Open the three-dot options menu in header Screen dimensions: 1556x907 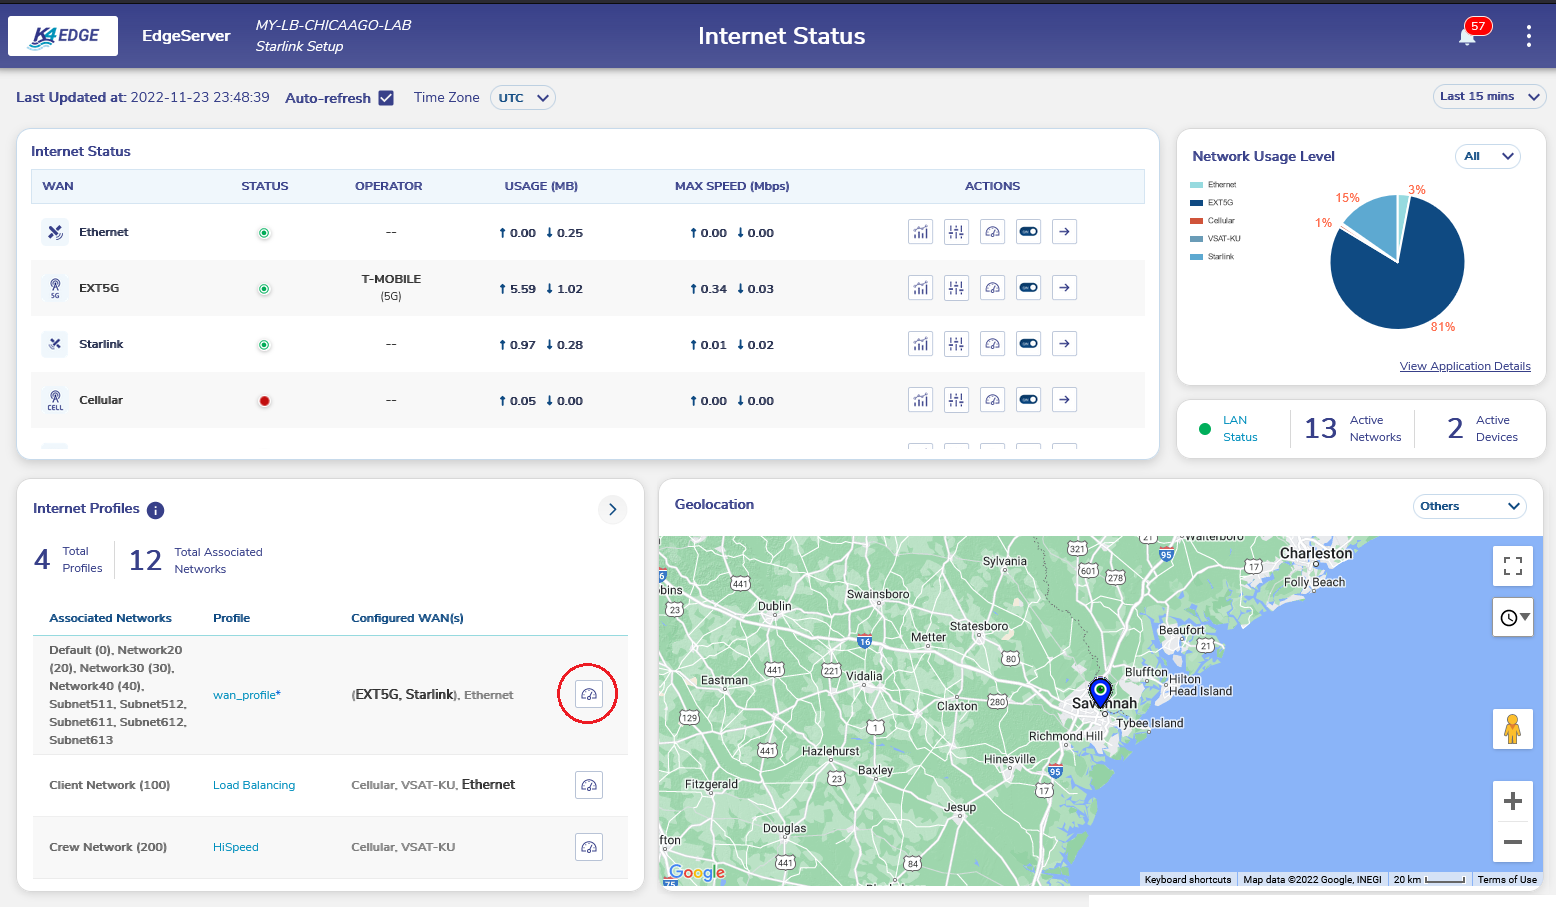click(1528, 36)
